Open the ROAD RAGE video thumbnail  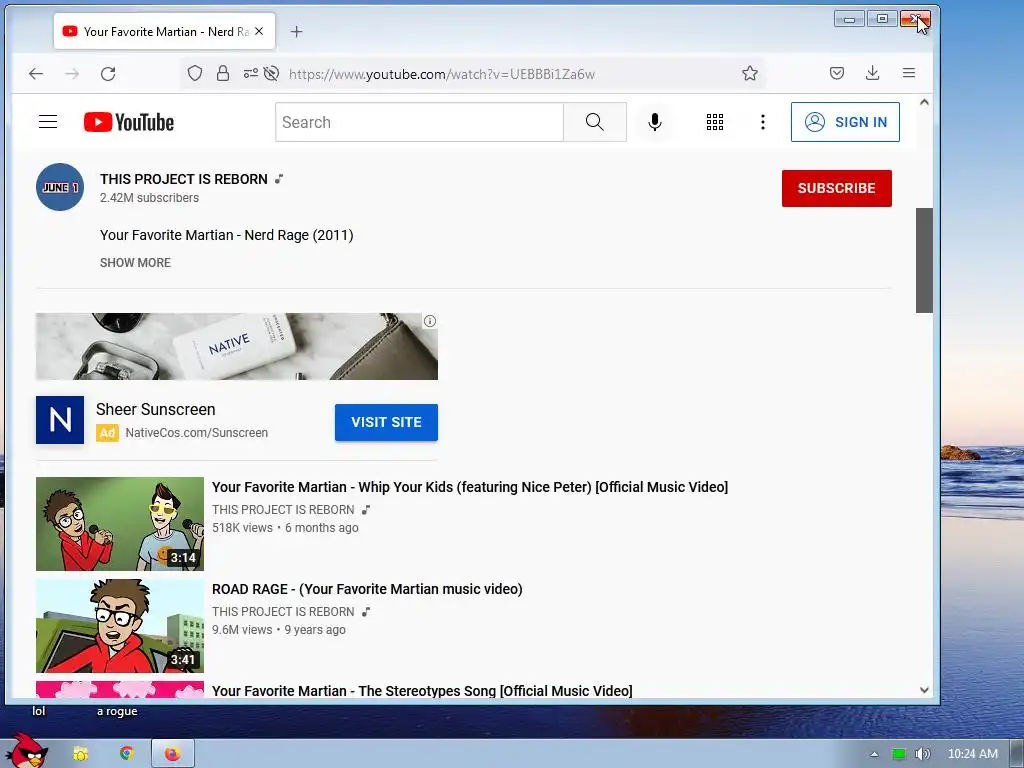(120, 626)
